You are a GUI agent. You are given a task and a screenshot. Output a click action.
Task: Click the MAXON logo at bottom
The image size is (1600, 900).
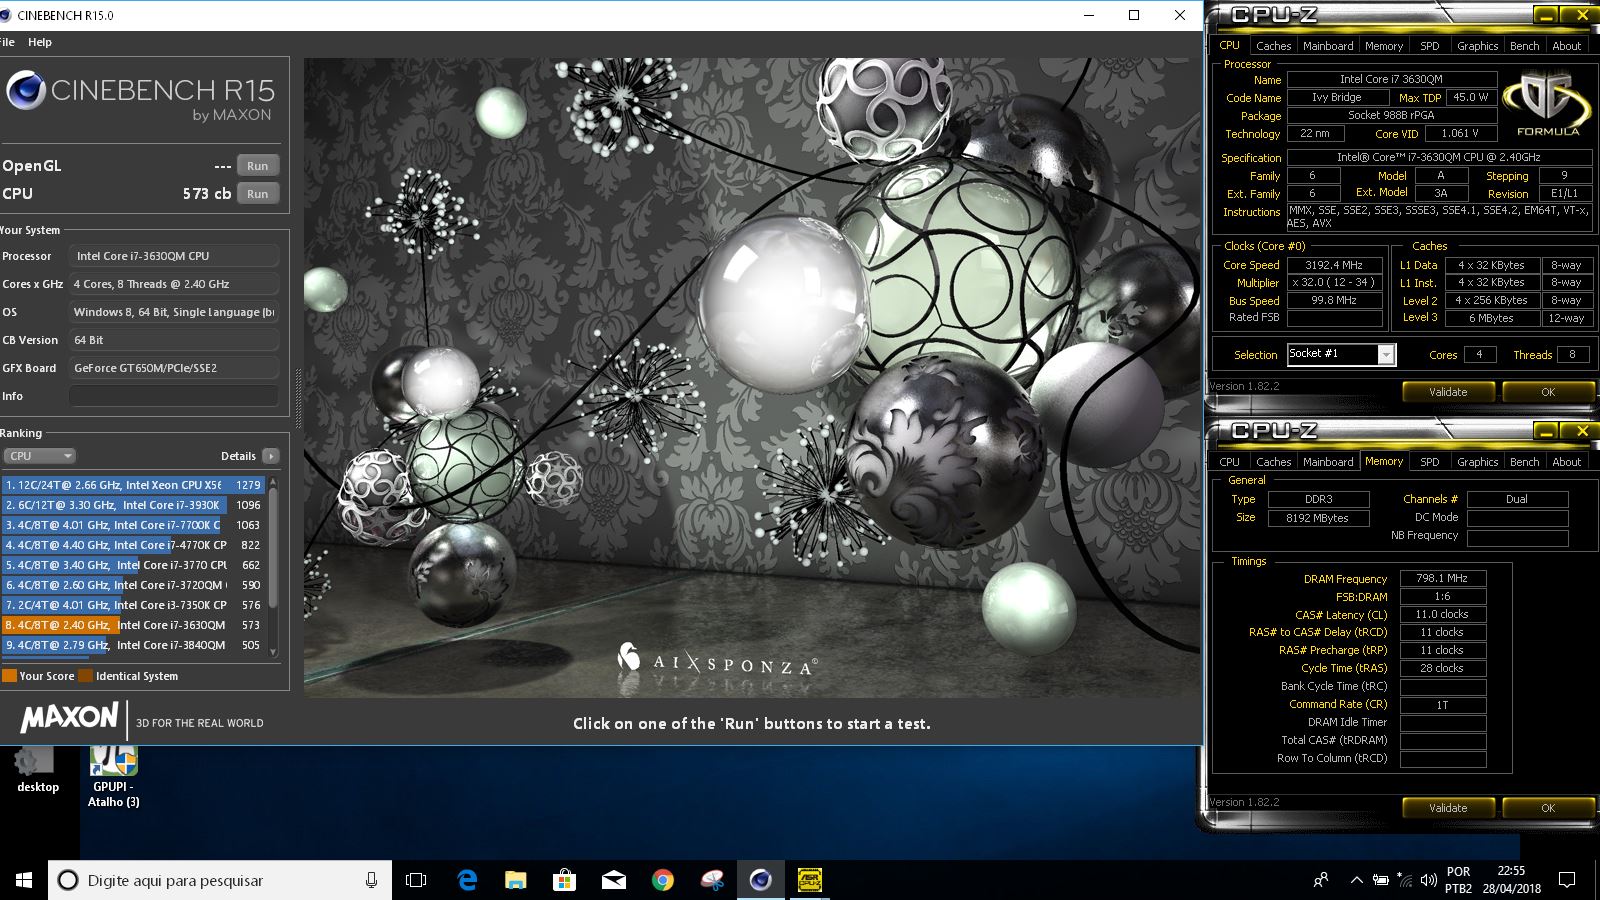coord(70,717)
